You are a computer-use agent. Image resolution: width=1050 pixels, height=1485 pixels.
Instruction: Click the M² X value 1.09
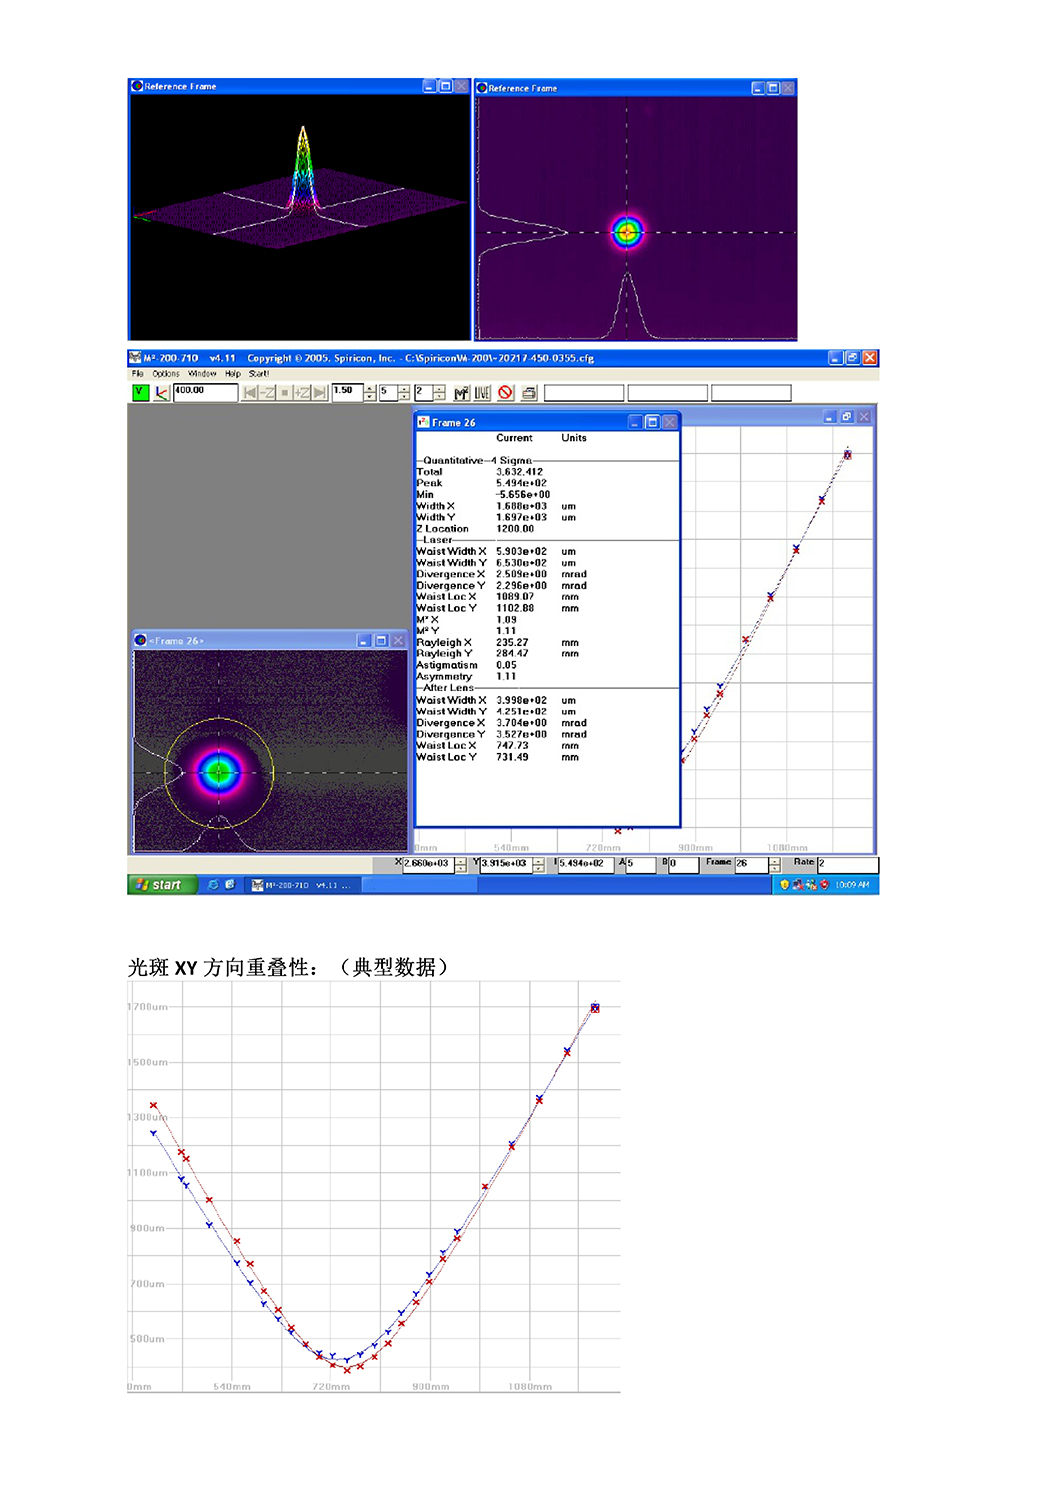tap(506, 620)
